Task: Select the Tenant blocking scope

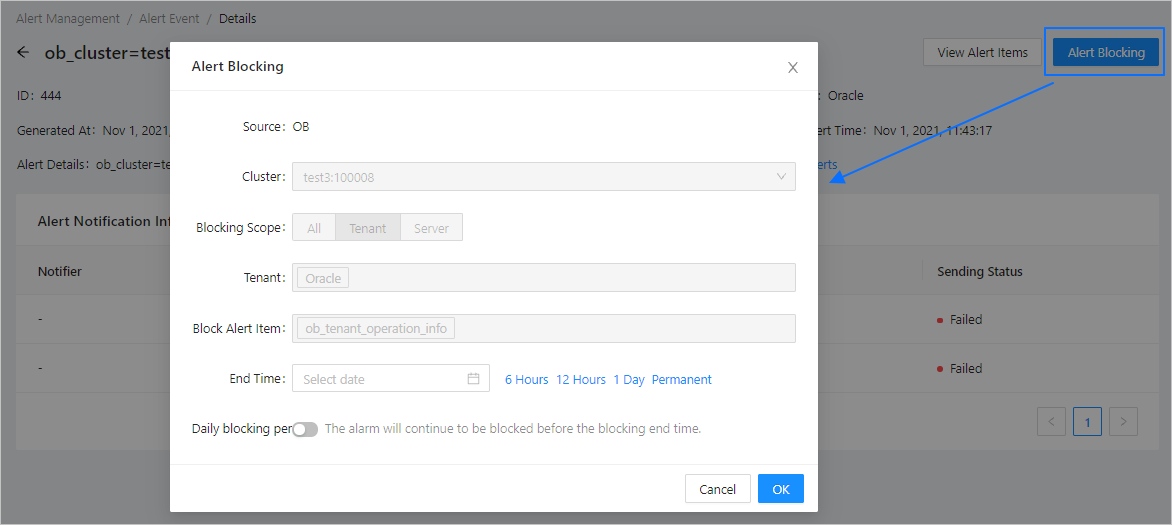Action: coord(367,228)
